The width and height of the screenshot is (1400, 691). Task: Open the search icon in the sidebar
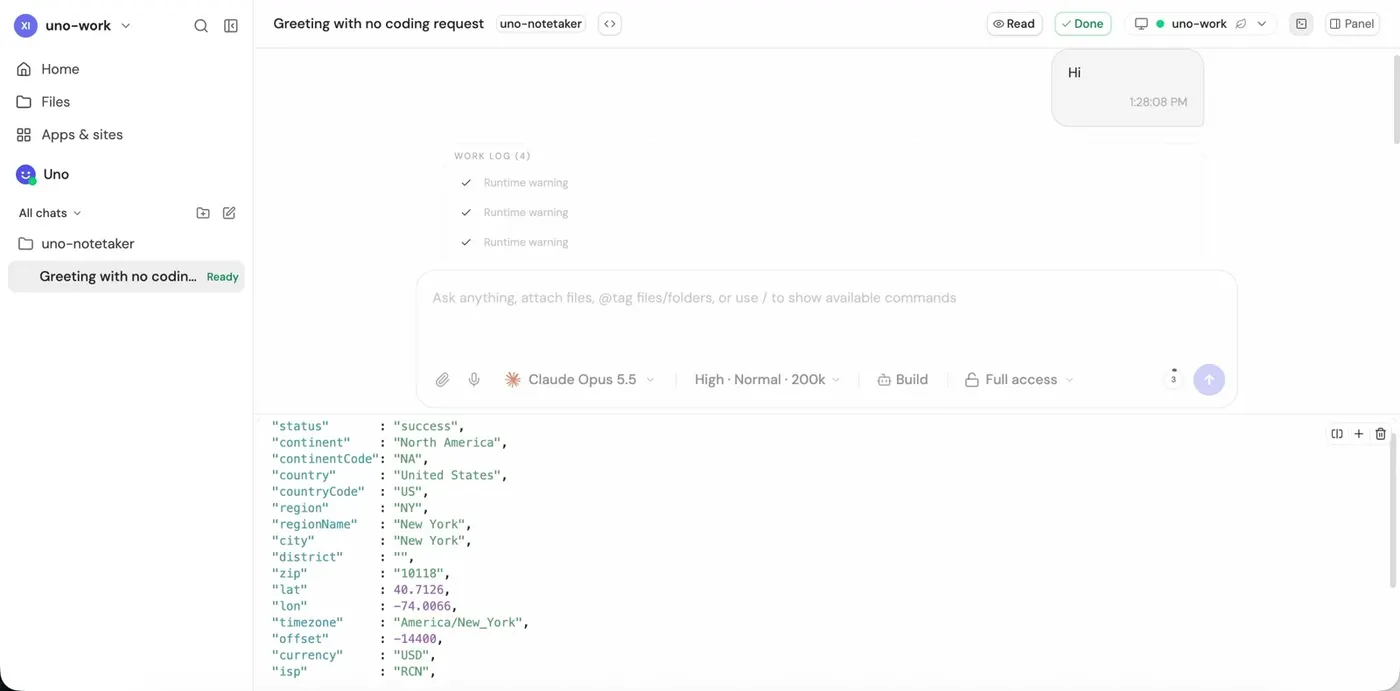pos(201,26)
